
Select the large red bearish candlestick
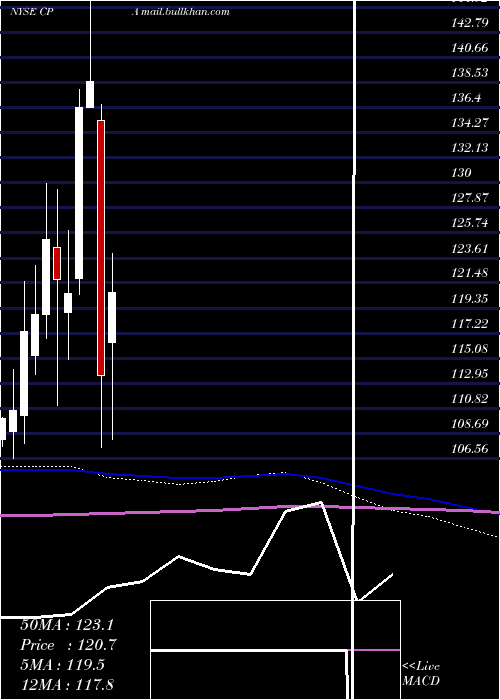point(101,248)
